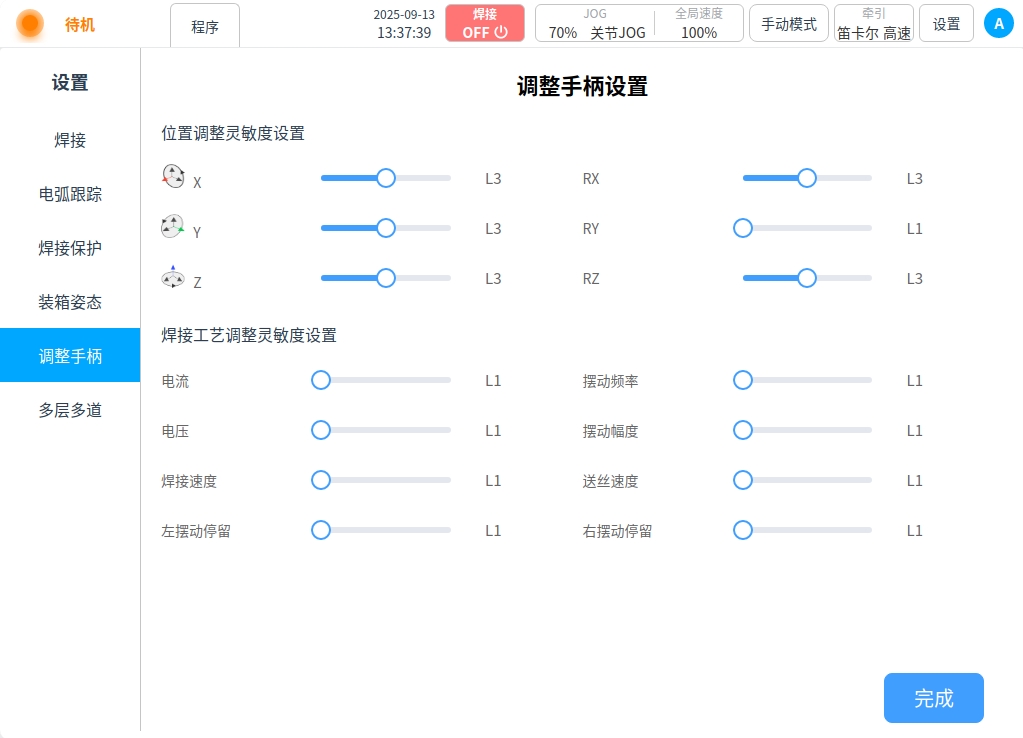Screen dimensions: 1023x738
Task: Click the X axis orientation icon
Action: [x=173, y=177]
